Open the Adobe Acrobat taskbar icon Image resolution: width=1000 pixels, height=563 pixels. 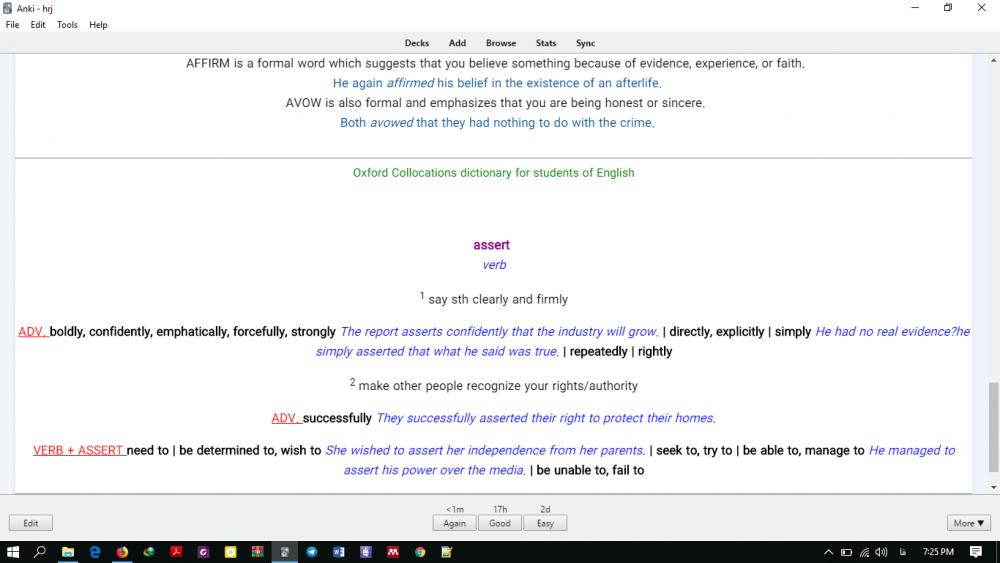176,552
